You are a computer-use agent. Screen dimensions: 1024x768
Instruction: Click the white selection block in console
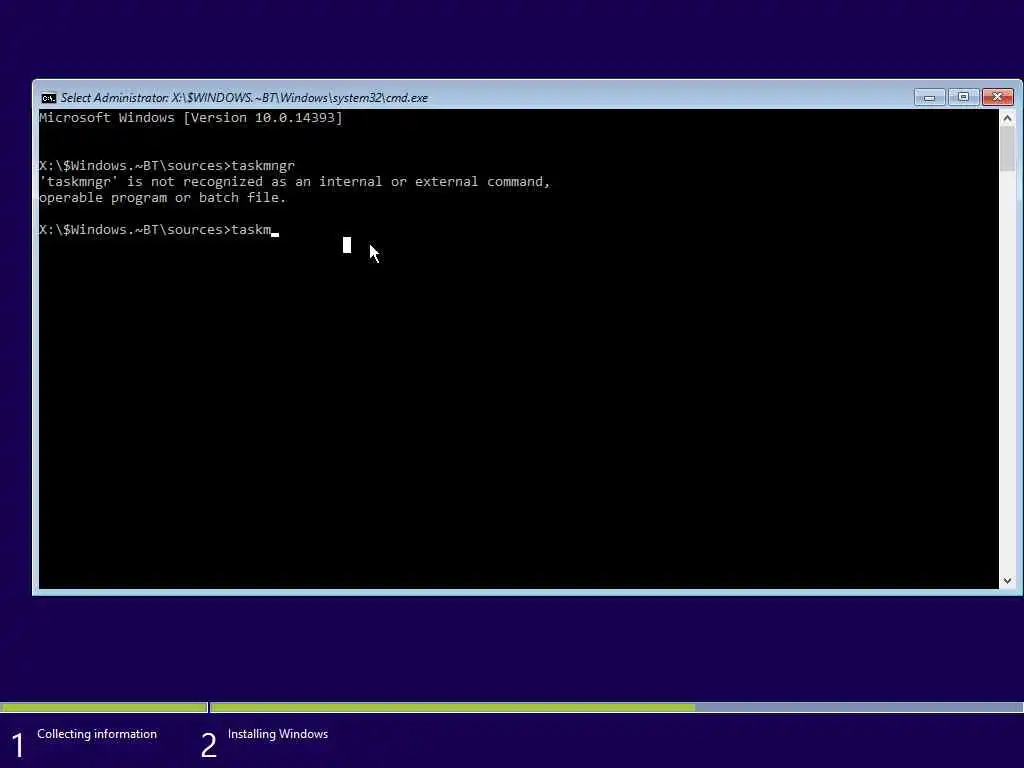pos(347,245)
